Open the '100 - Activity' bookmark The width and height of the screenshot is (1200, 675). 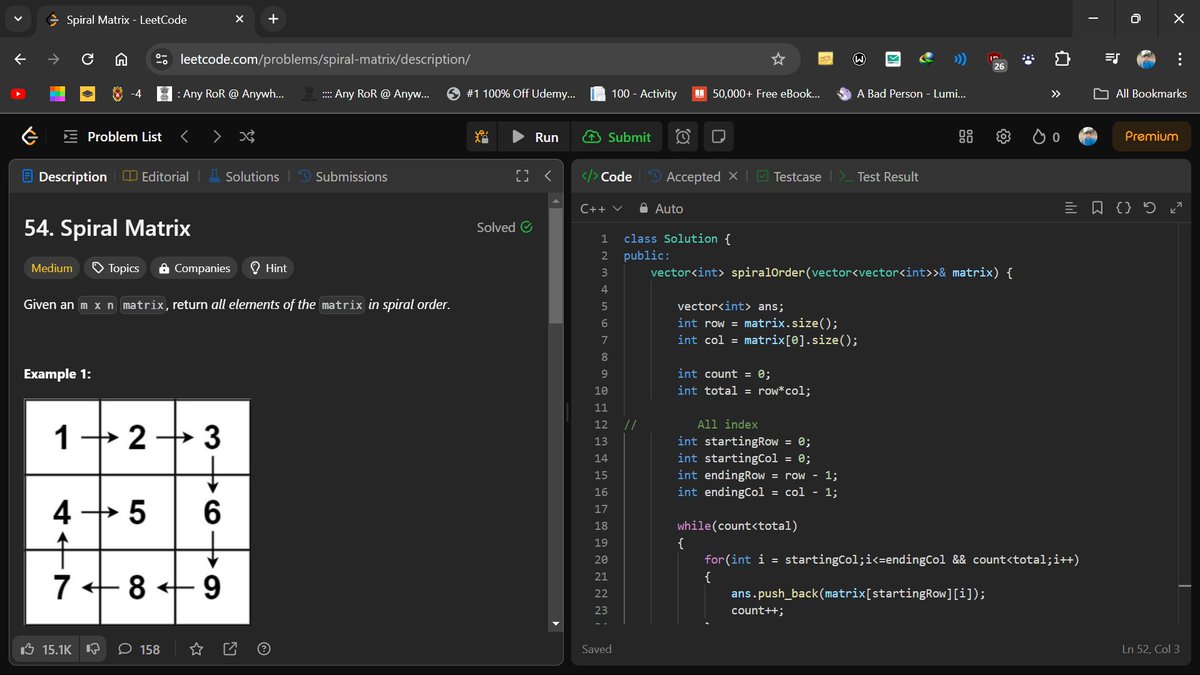pyautogui.click(x=633, y=94)
